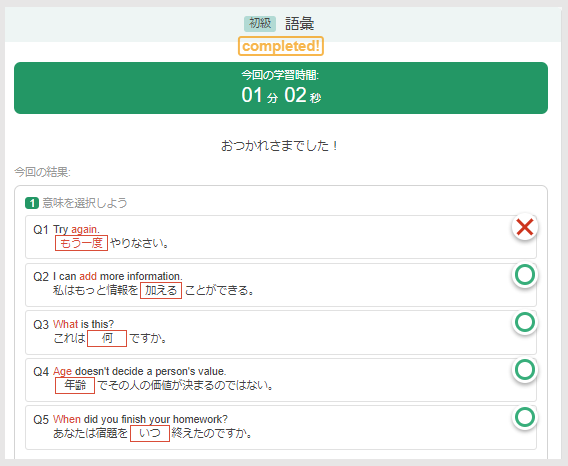Click the red X mark on Q1
This screenshot has width=568, height=466.
[525, 227]
